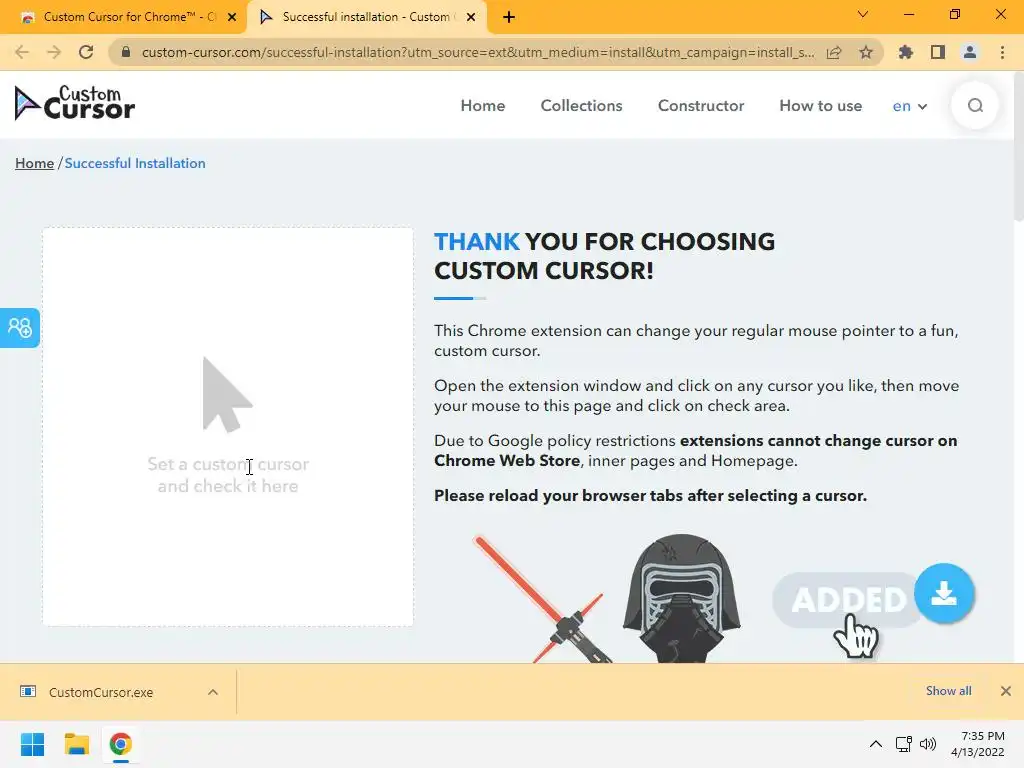Click the address bar URL
This screenshot has width=1024, height=768.
pyautogui.click(x=478, y=52)
